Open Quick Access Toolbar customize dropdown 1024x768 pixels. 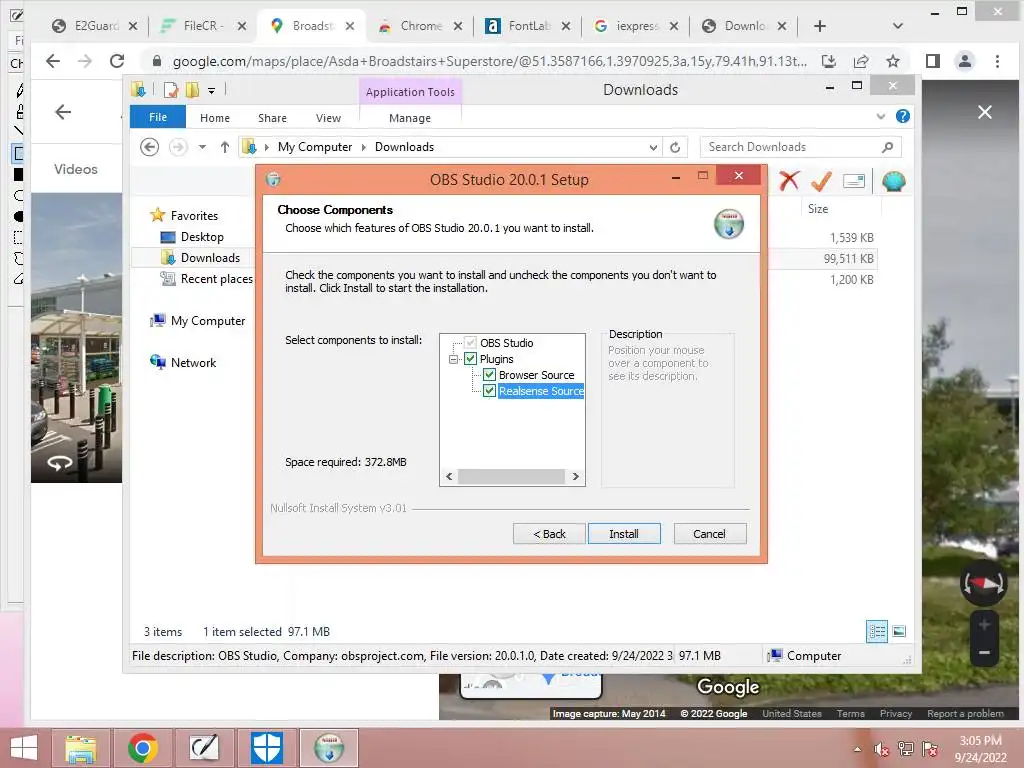212,91
